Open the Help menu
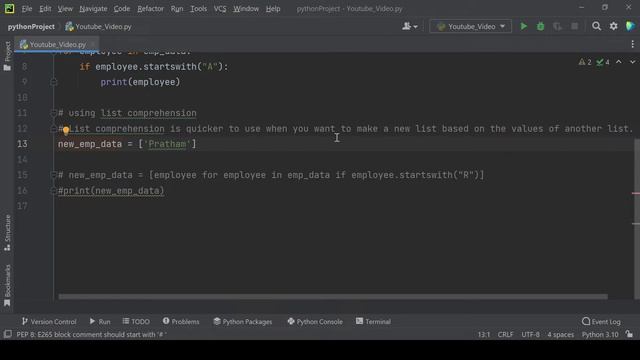 point(273,9)
